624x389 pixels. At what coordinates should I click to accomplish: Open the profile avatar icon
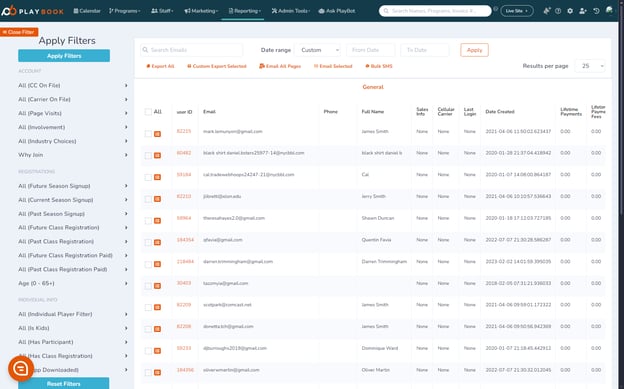click(609, 10)
